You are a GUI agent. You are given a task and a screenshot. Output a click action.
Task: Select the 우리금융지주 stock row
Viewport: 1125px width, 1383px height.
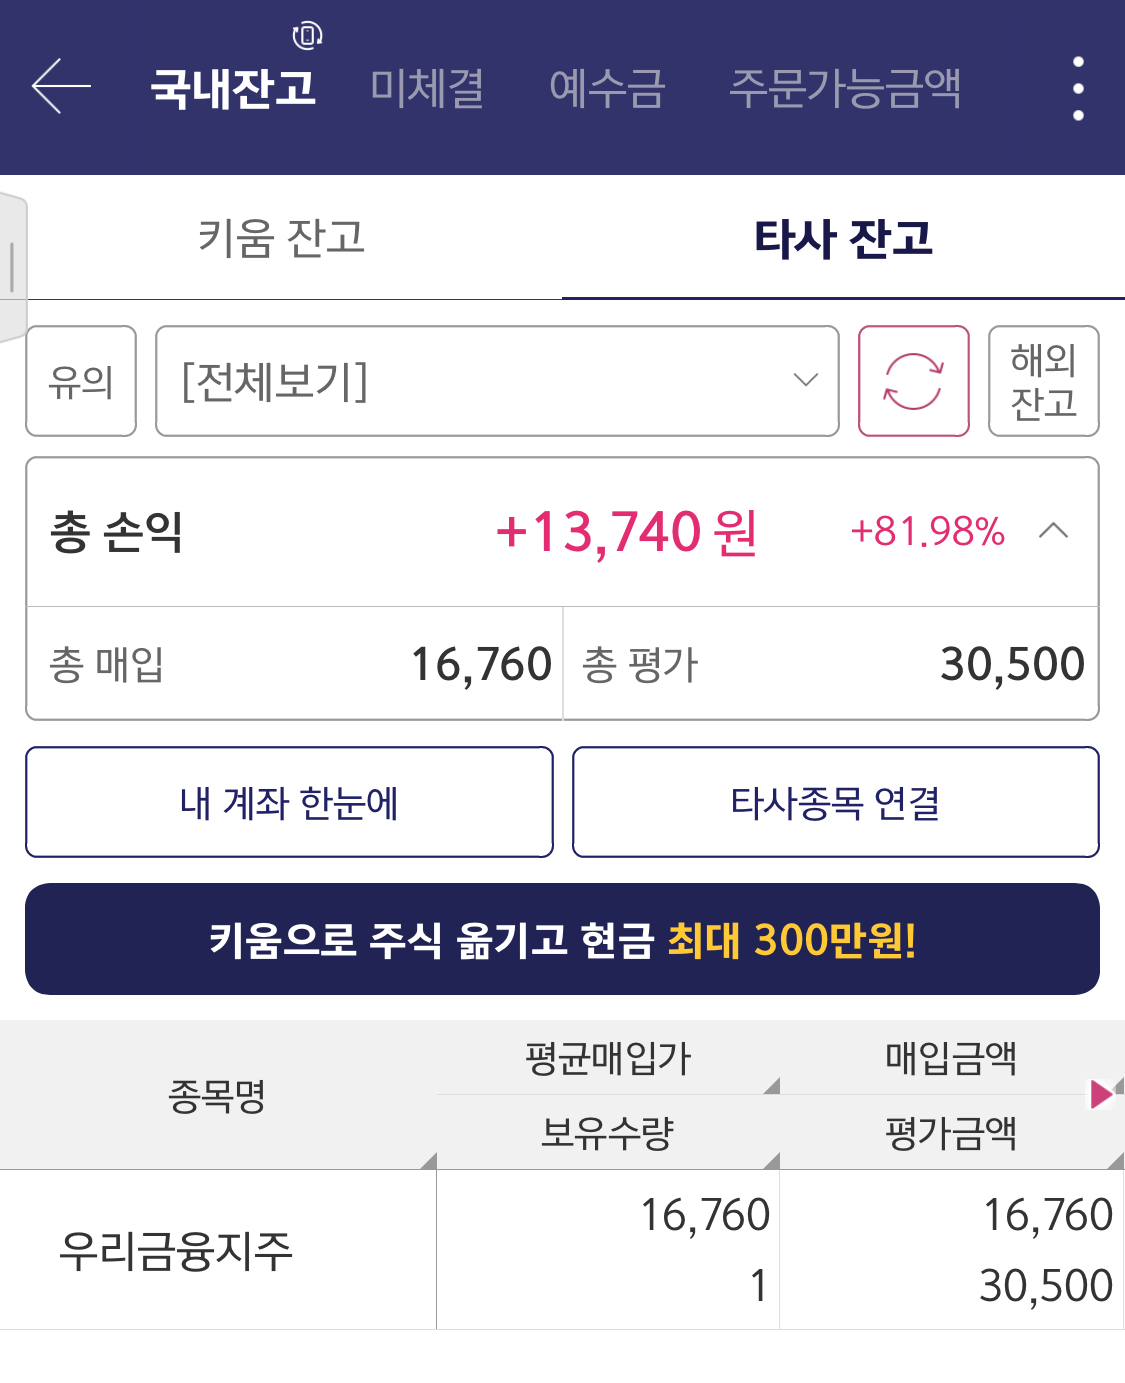(176, 1250)
